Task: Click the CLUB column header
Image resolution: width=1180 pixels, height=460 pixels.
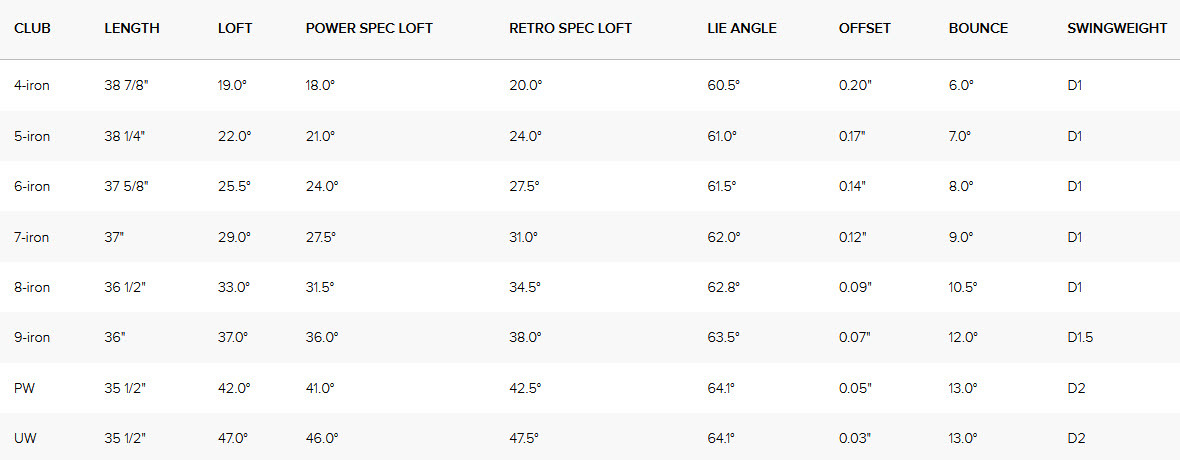Action: point(32,28)
